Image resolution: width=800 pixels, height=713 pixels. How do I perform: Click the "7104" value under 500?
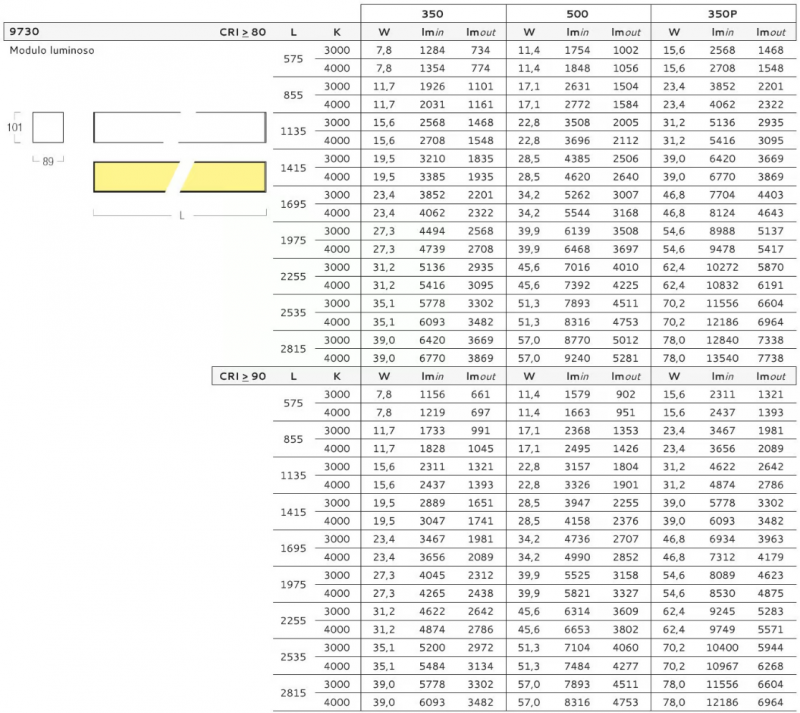tap(577, 648)
